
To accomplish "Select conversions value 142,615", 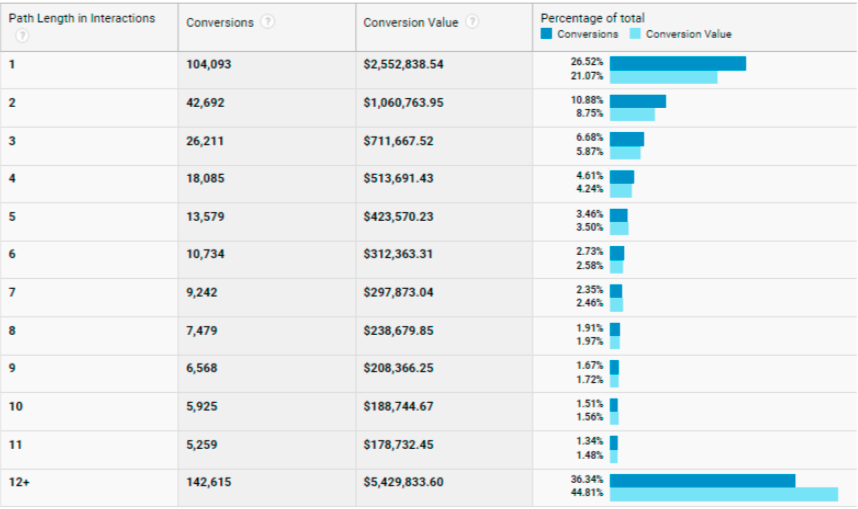I will point(208,482).
